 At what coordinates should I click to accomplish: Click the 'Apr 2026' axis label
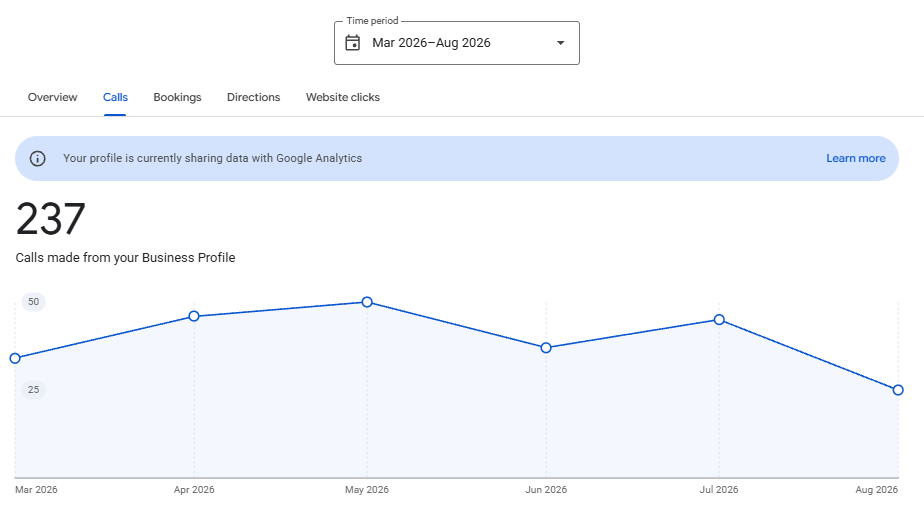tap(194, 490)
